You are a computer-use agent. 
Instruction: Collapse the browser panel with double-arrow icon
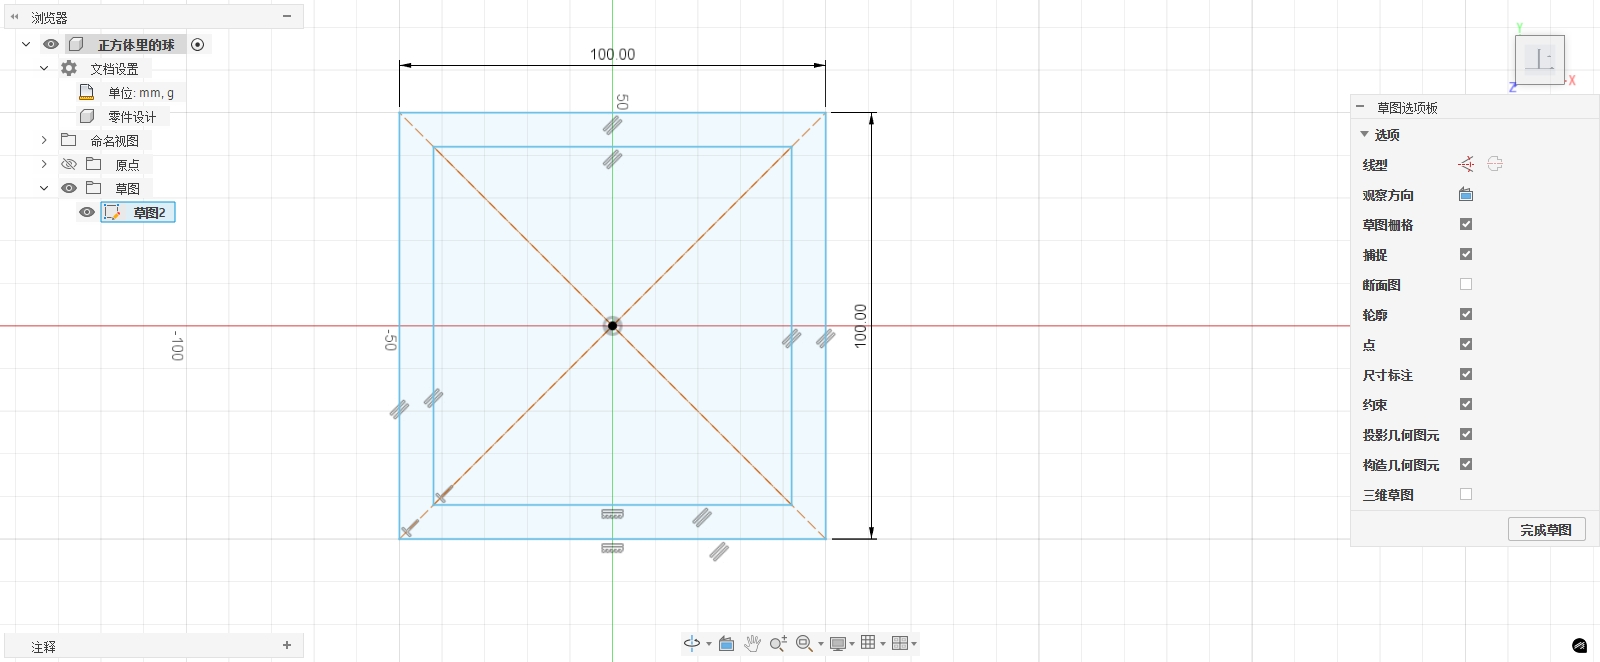tap(14, 17)
